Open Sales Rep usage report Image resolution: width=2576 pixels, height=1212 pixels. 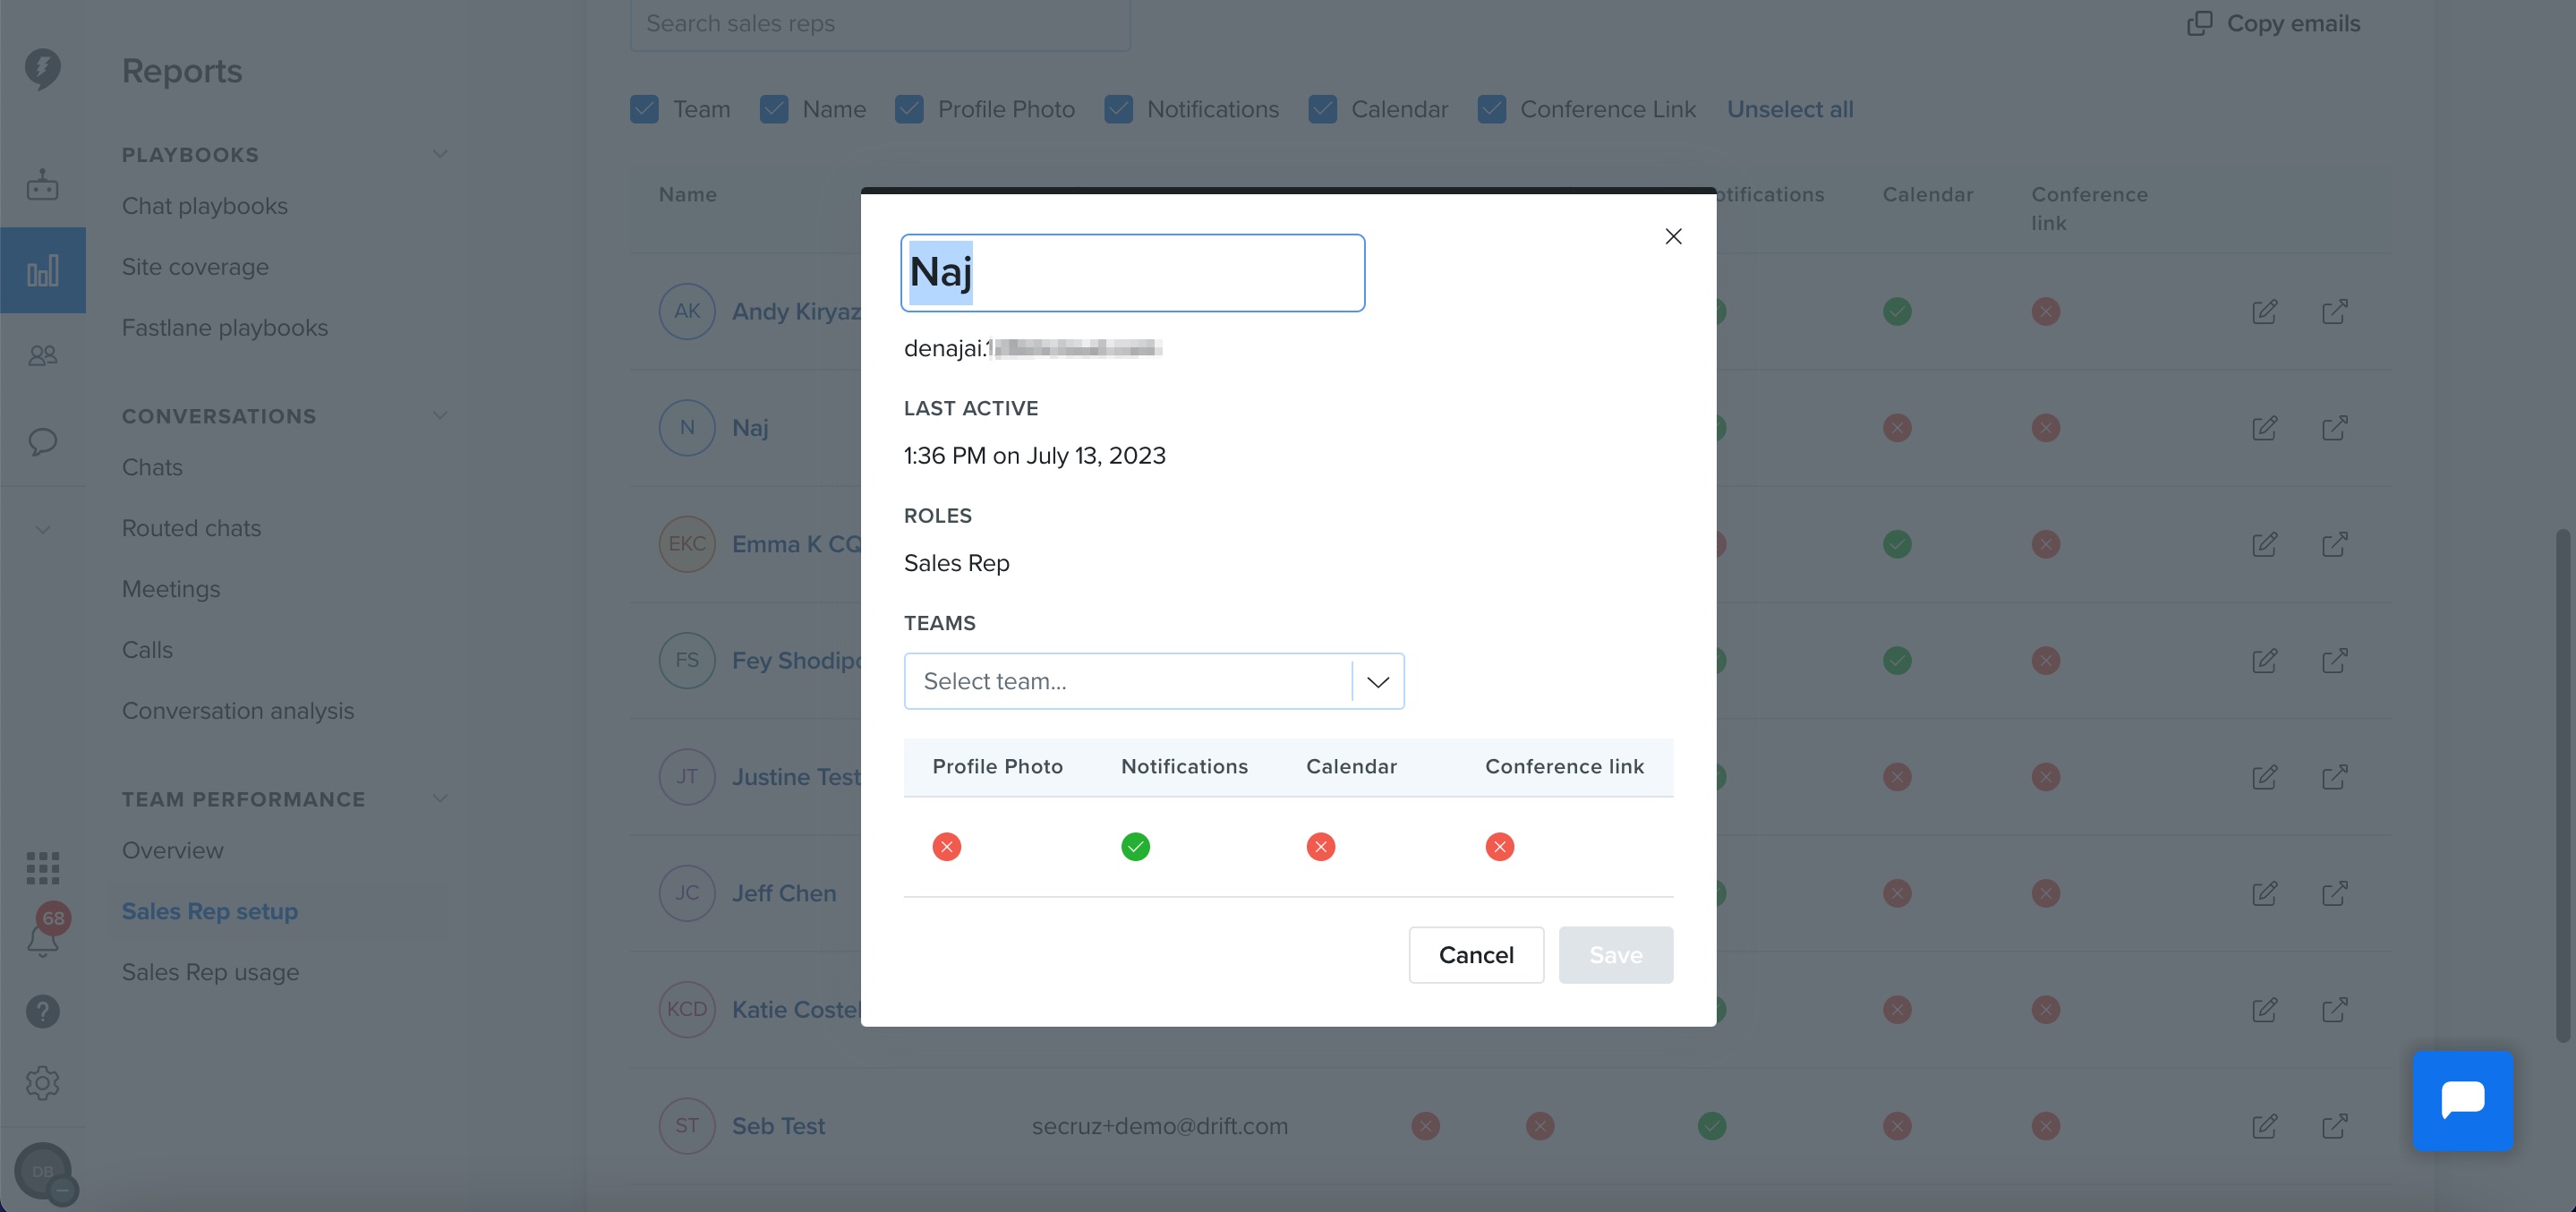click(x=210, y=972)
